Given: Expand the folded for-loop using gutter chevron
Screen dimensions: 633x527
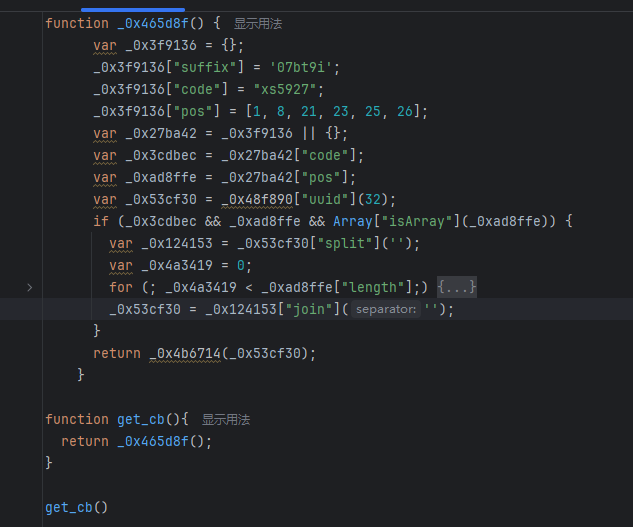Looking at the screenshot, I should pos(29,288).
